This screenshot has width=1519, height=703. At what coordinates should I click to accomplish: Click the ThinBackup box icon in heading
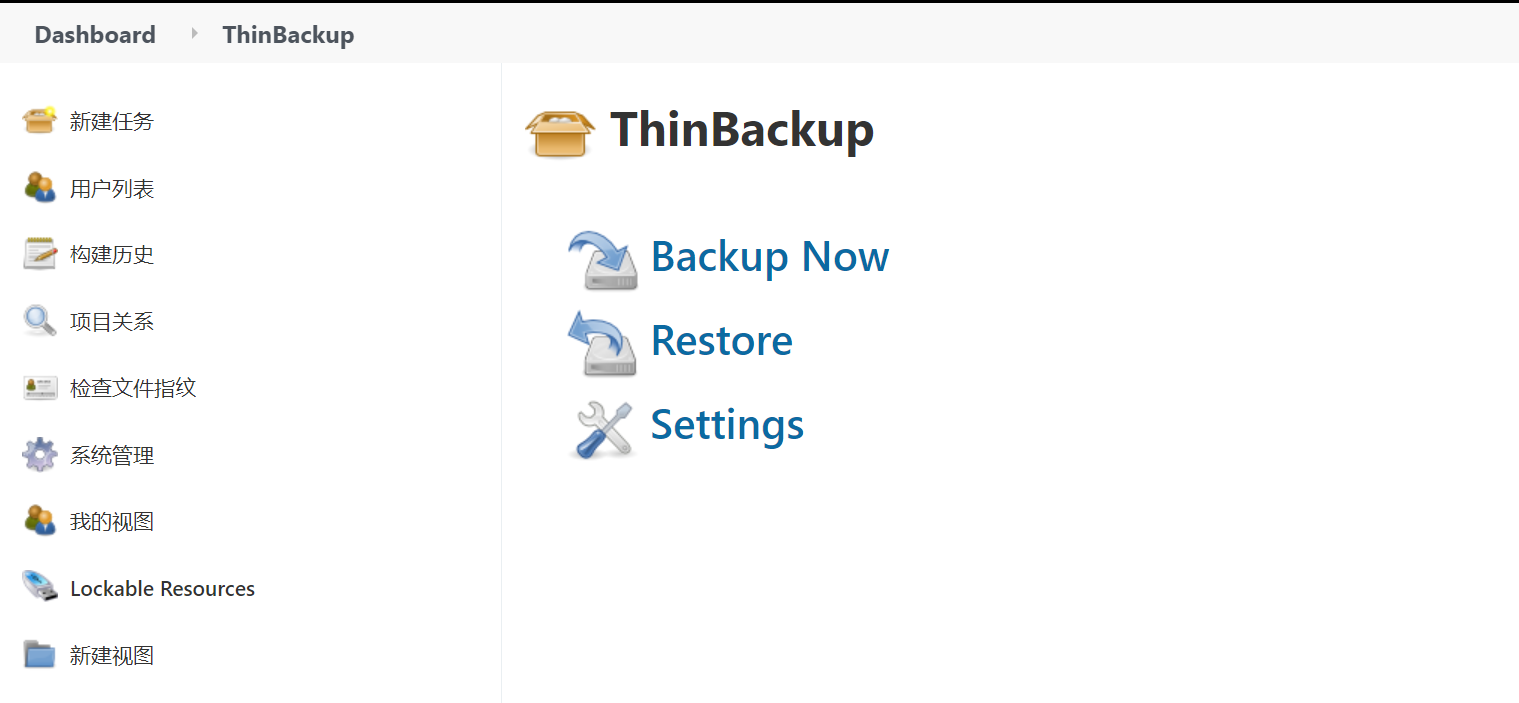click(x=560, y=131)
